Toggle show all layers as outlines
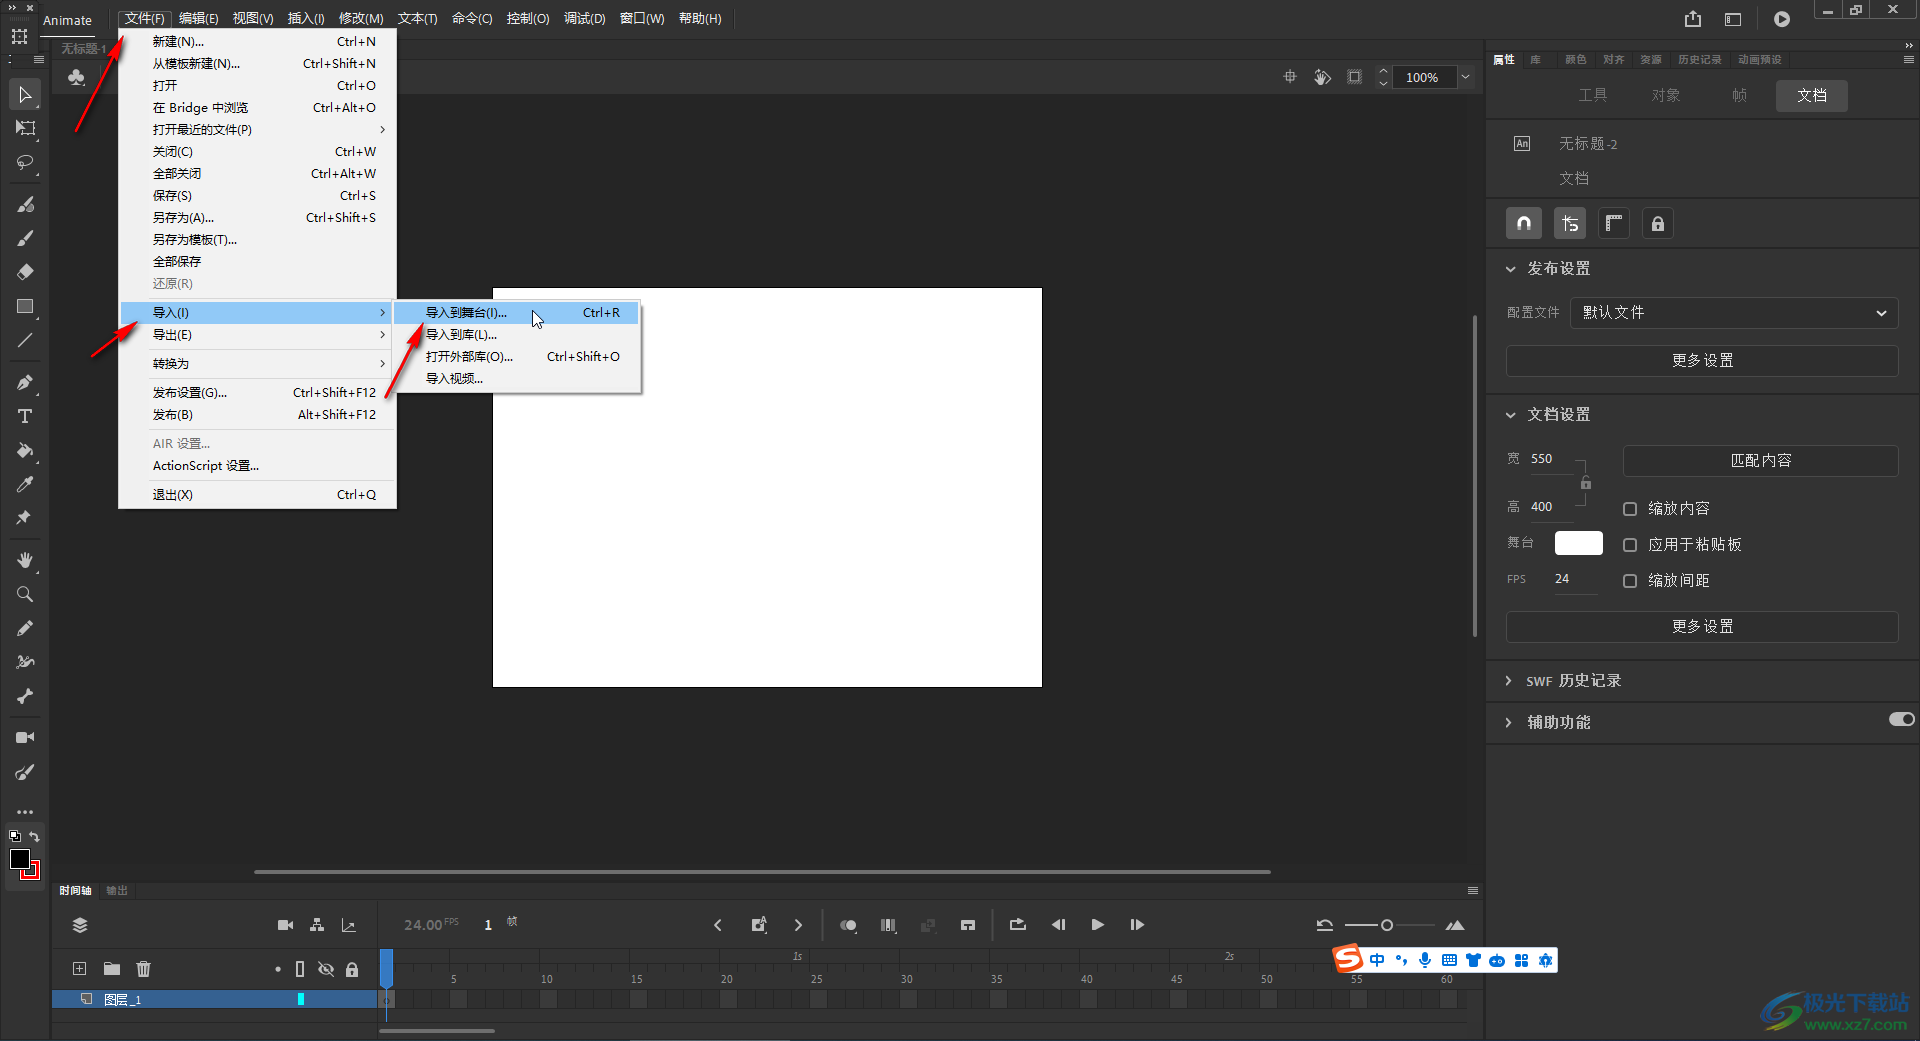 pos(300,969)
